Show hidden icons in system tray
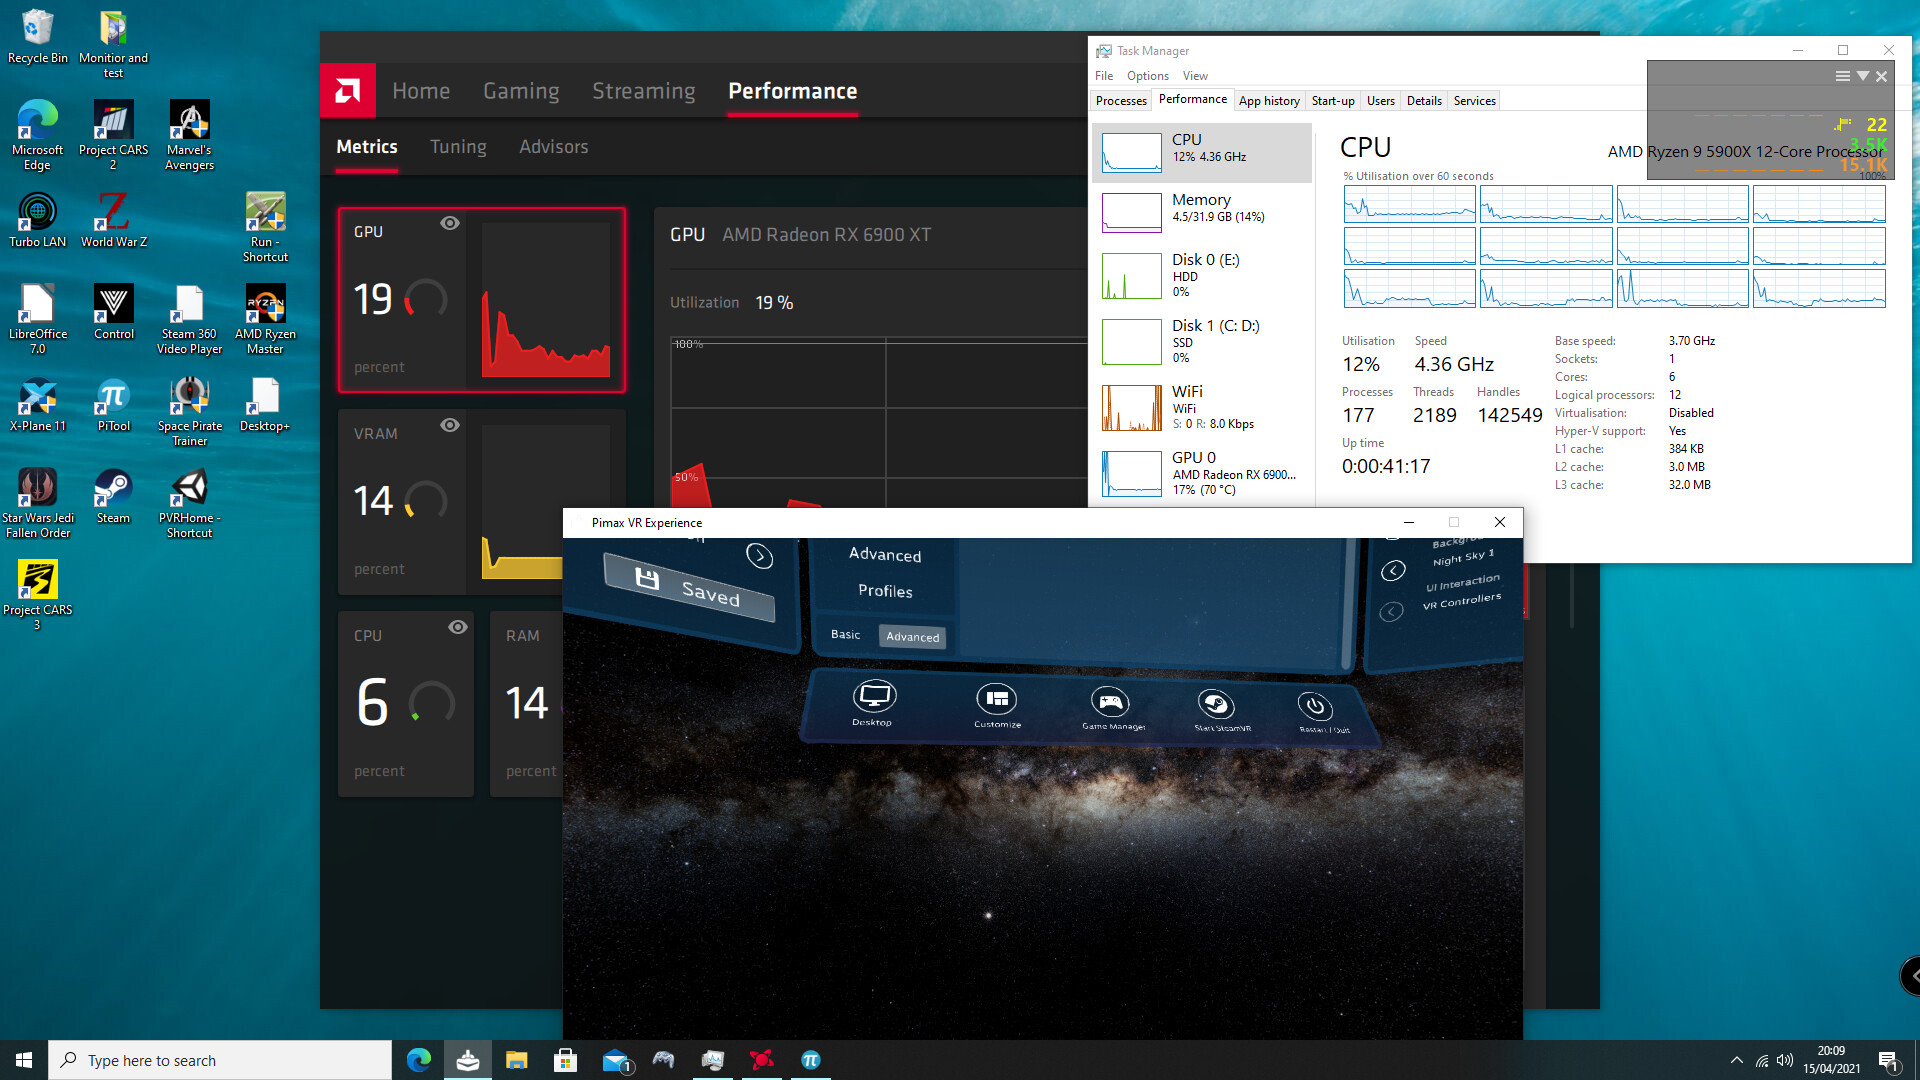Viewport: 1920px width, 1080px height. pyautogui.click(x=1736, y=1060)
